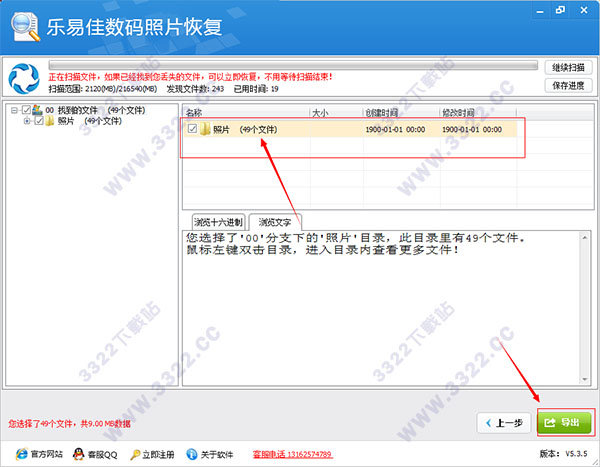The height and width of the screenshot is (467, 600).
Task: Click the folder icon in the file list row
Action: pos(205,129)
